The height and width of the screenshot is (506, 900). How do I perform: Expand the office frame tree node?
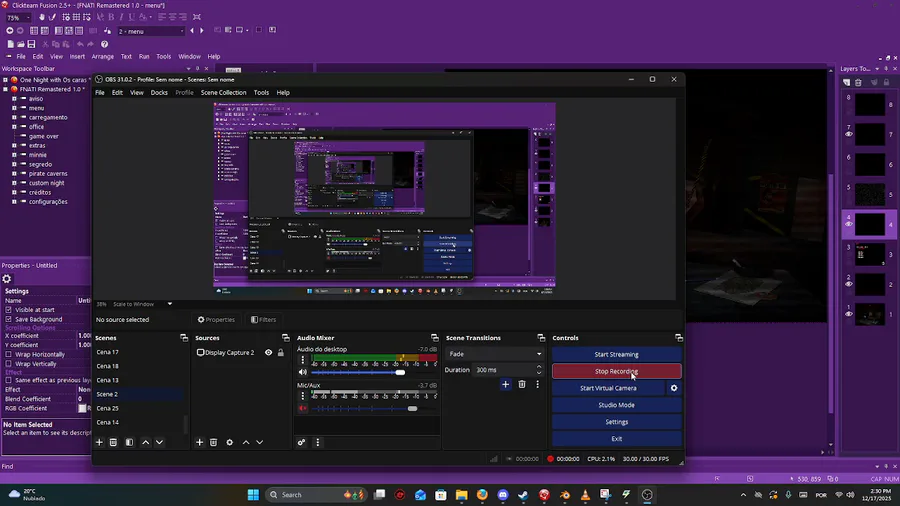[x=14, y=127]
